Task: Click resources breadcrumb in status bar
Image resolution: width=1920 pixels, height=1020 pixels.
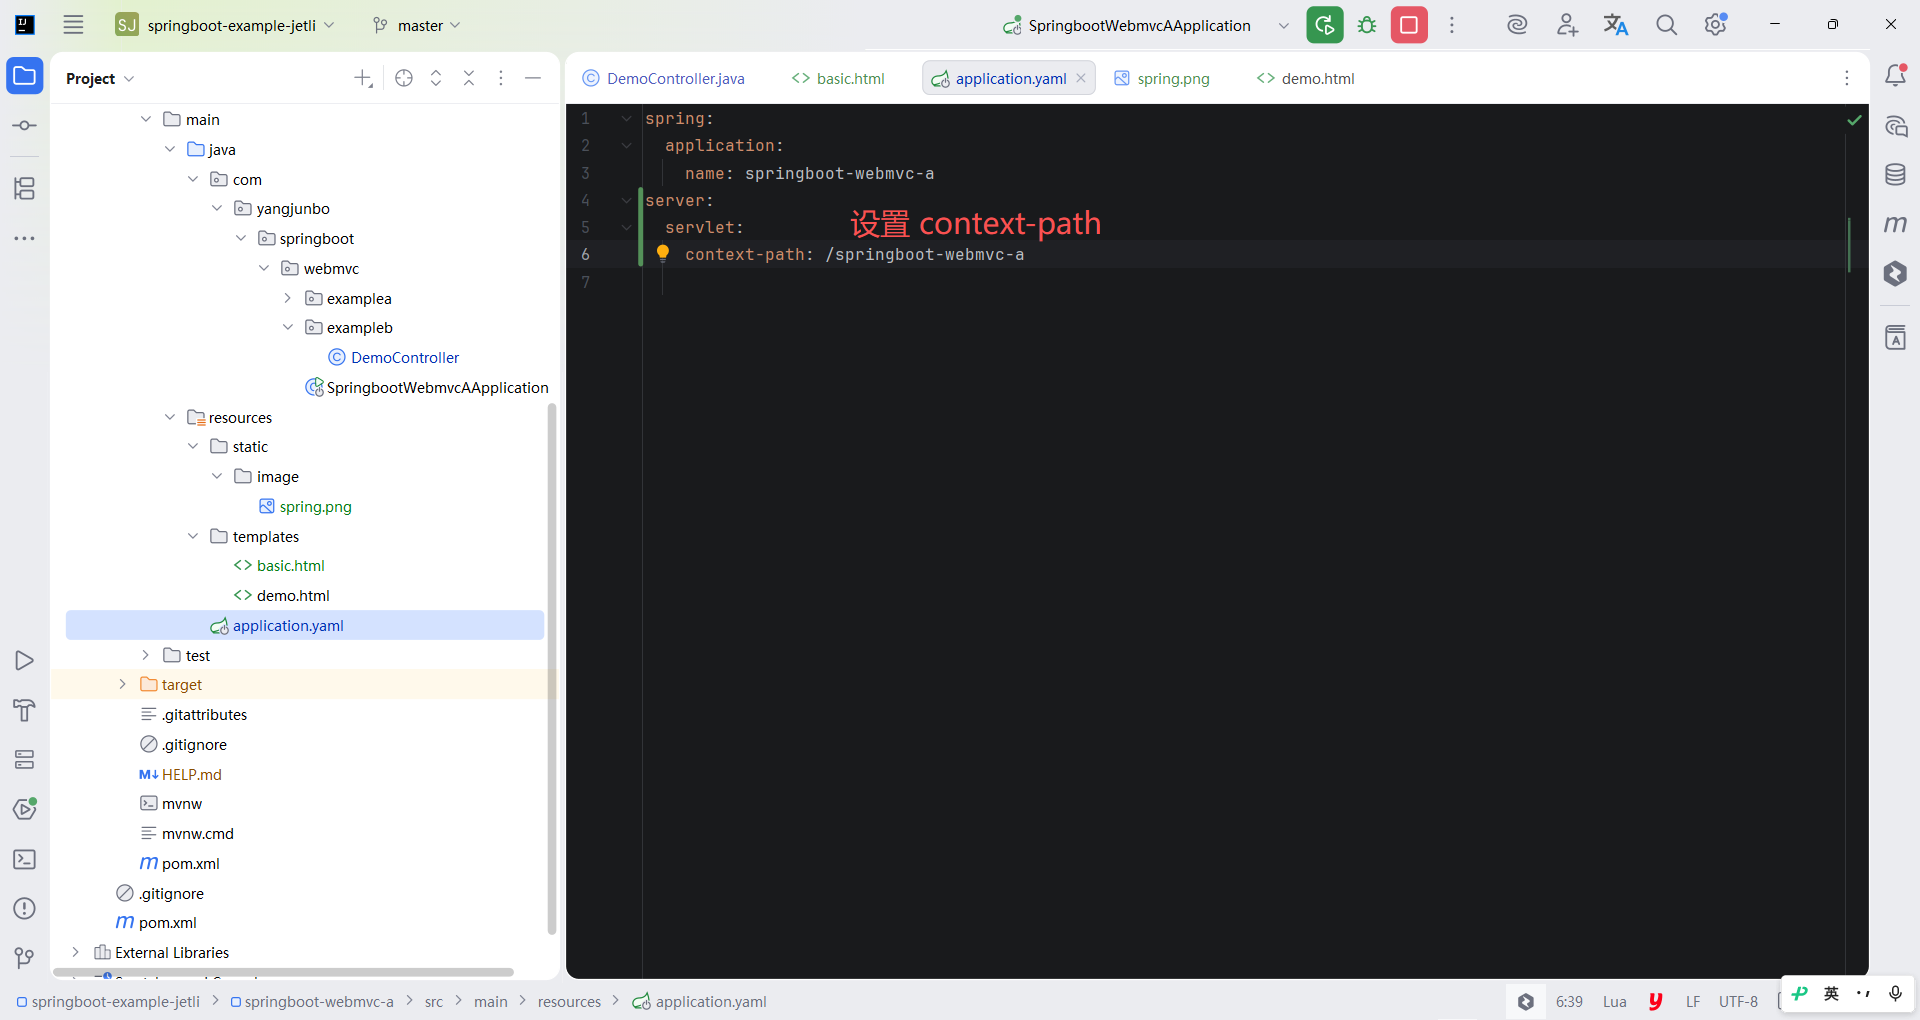Action: click(x=569, y=1001)
